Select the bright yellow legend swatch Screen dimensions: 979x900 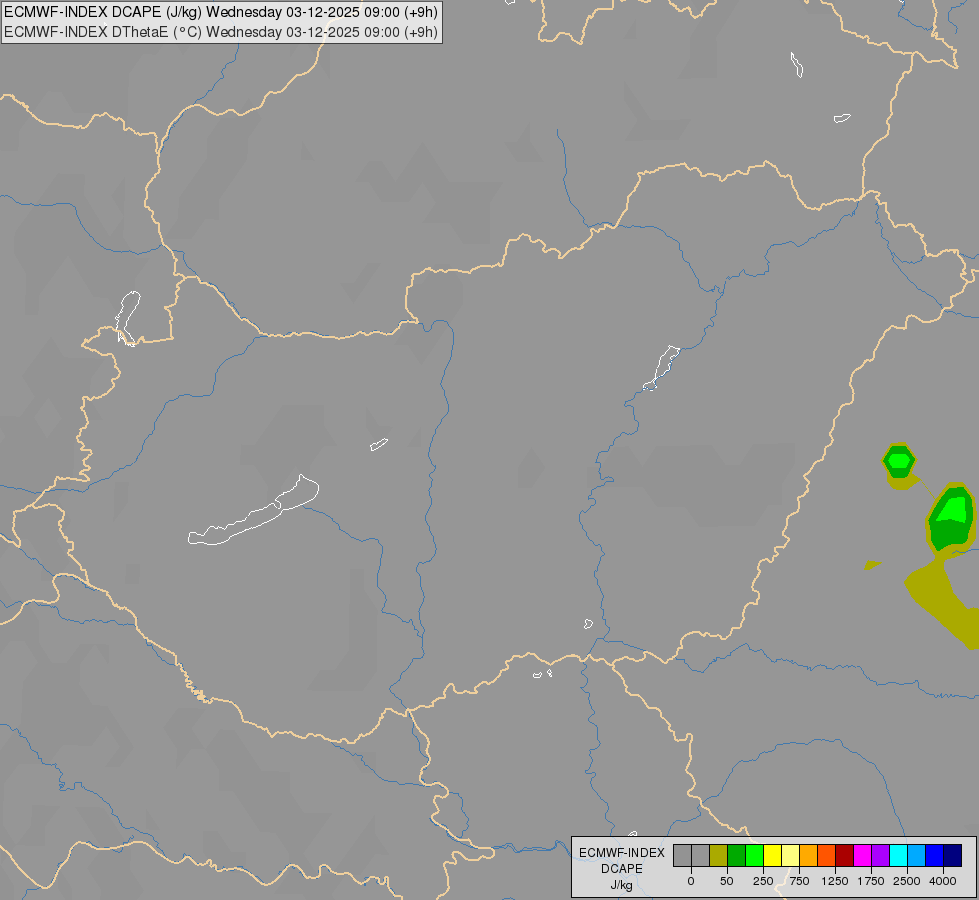[x=772, y=855]
